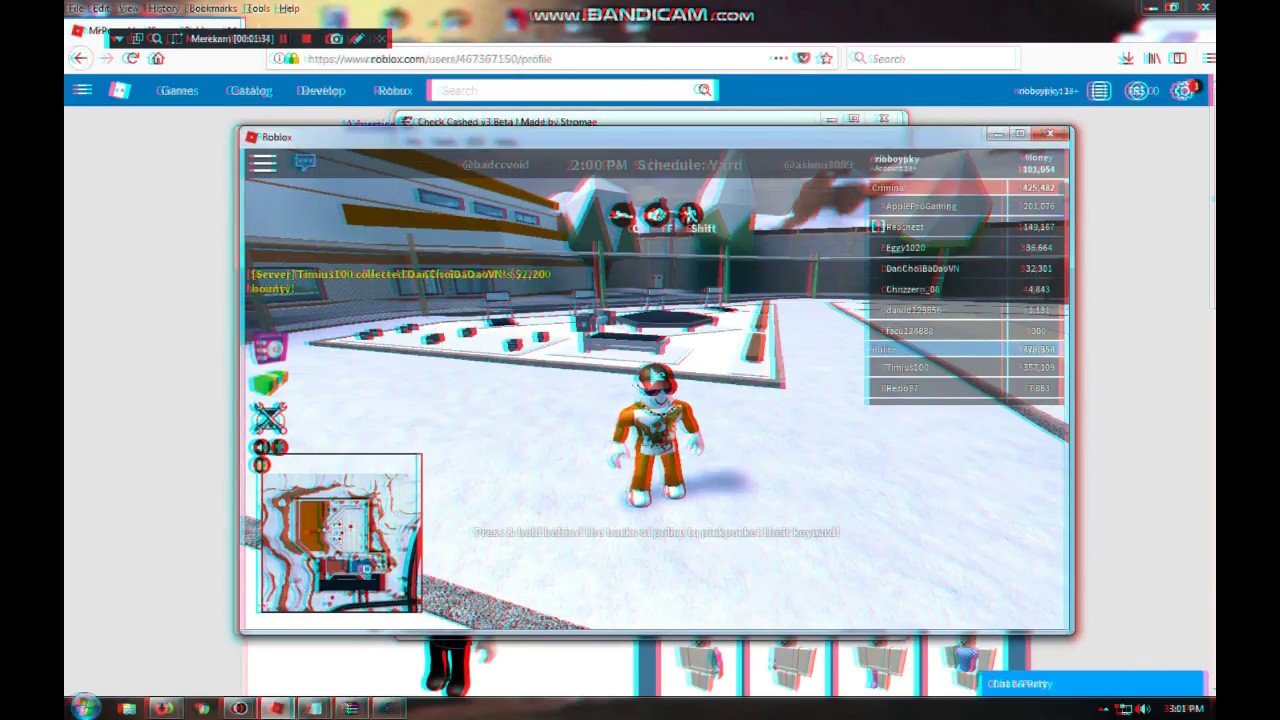Open the View menu in Firefox
This screenshot has height=720, width=1280.
tap(129, 8)
